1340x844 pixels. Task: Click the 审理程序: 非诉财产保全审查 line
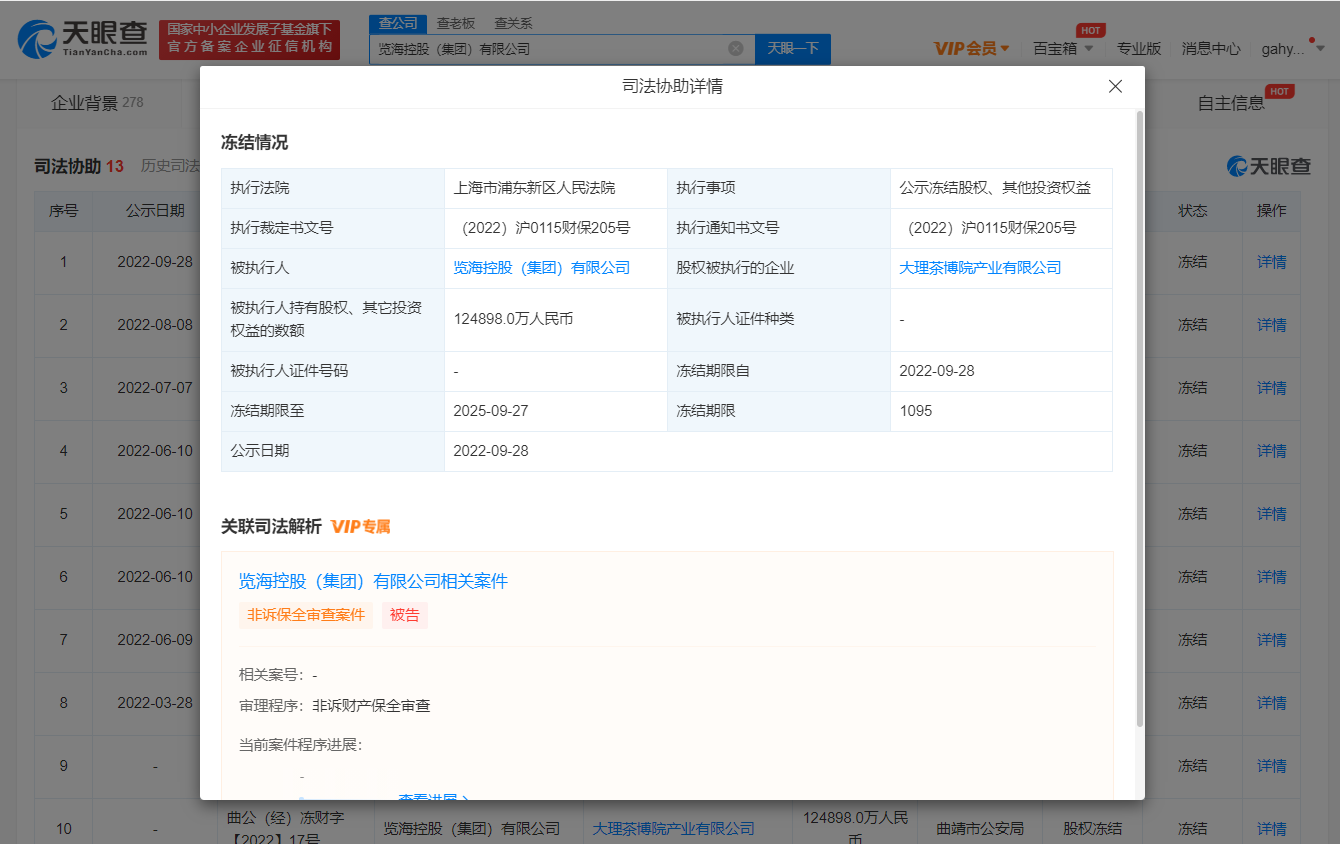pos(334,706)
